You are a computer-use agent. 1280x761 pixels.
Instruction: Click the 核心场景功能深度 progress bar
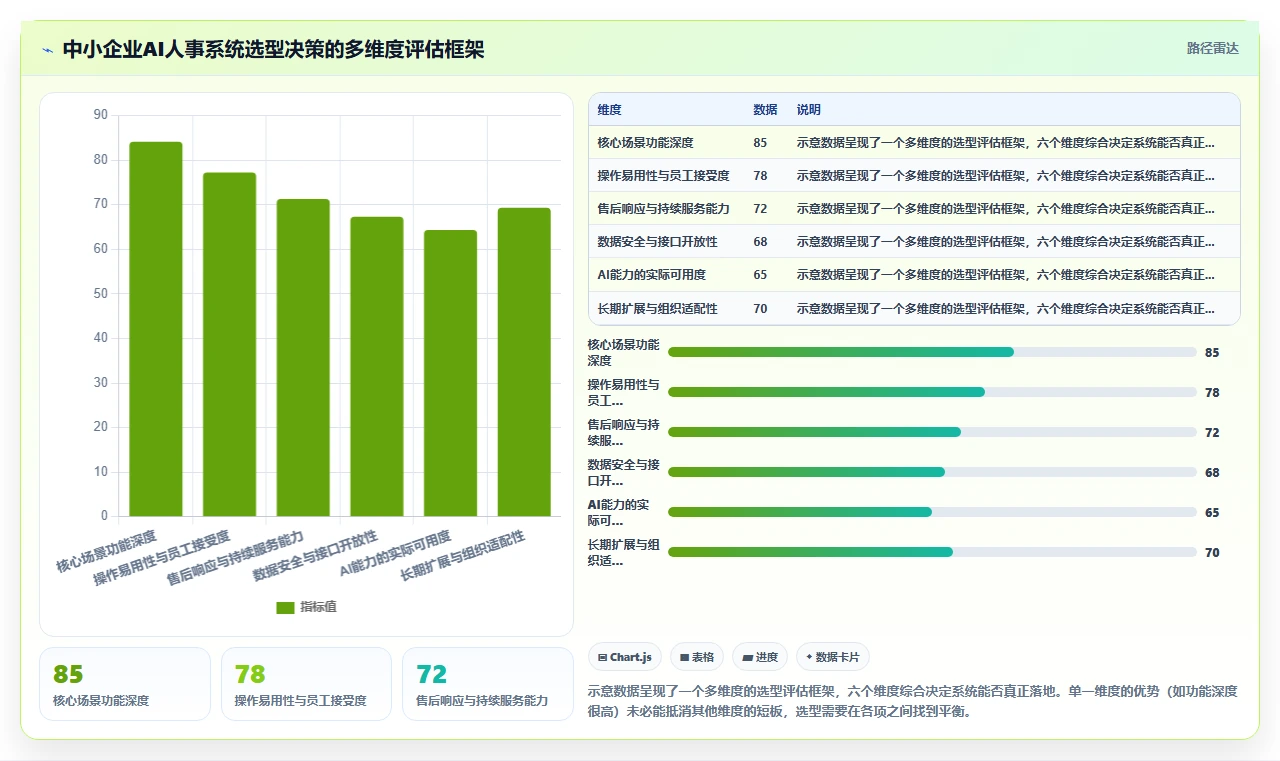(932, 352)
